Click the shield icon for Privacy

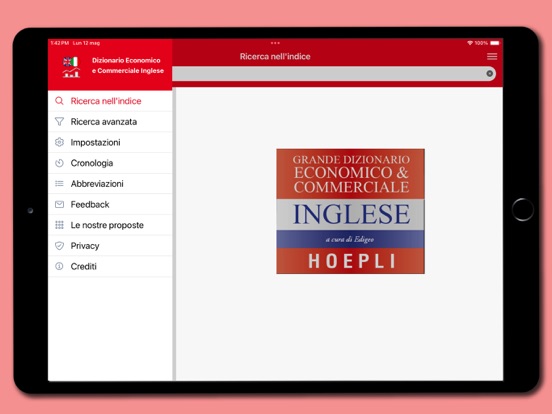tap(59, 246)
